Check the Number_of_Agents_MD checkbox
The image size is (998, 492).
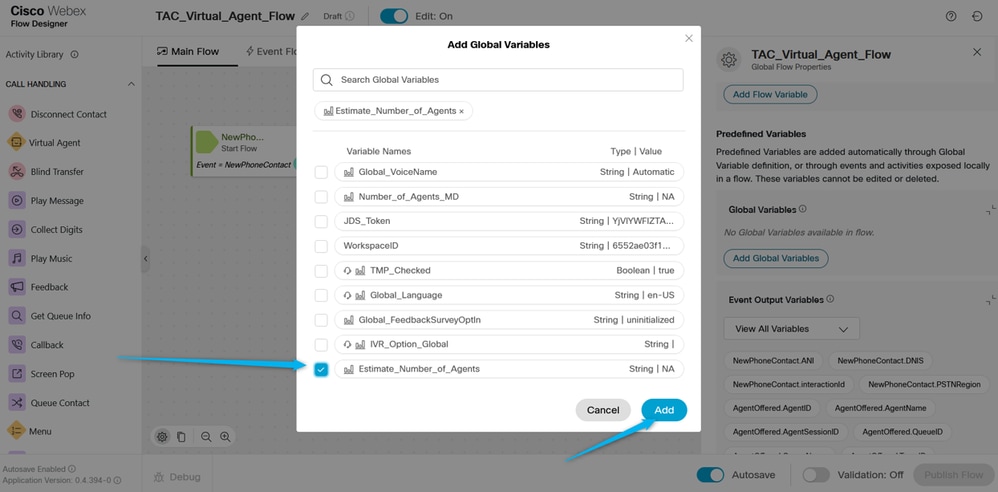(x=321, y=197)
